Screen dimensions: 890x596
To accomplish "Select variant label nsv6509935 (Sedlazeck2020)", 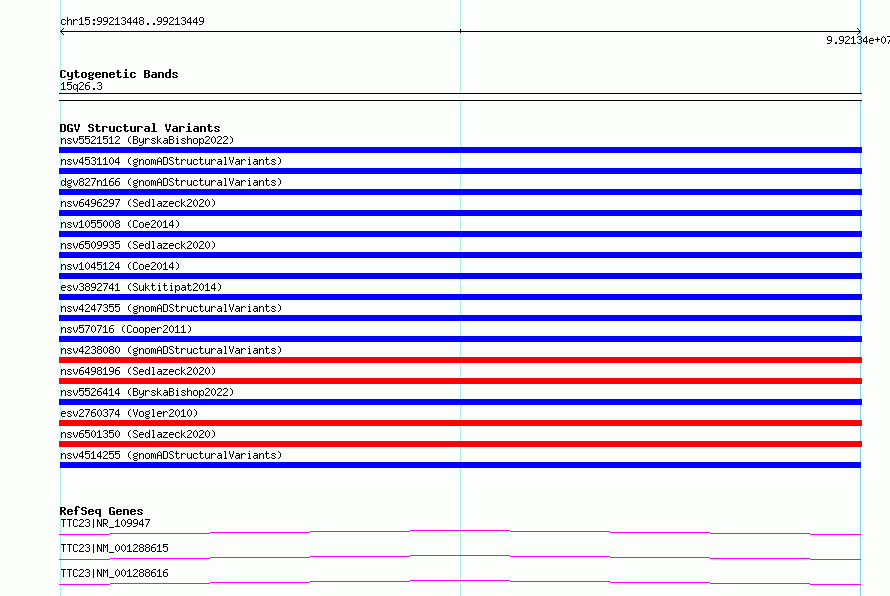I will pyautogui.click(x=138, y=245).
